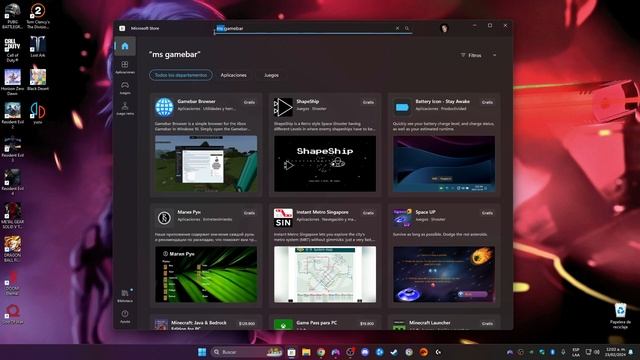Open the ShapeShip black preview thumbnail

coord(325,164)
